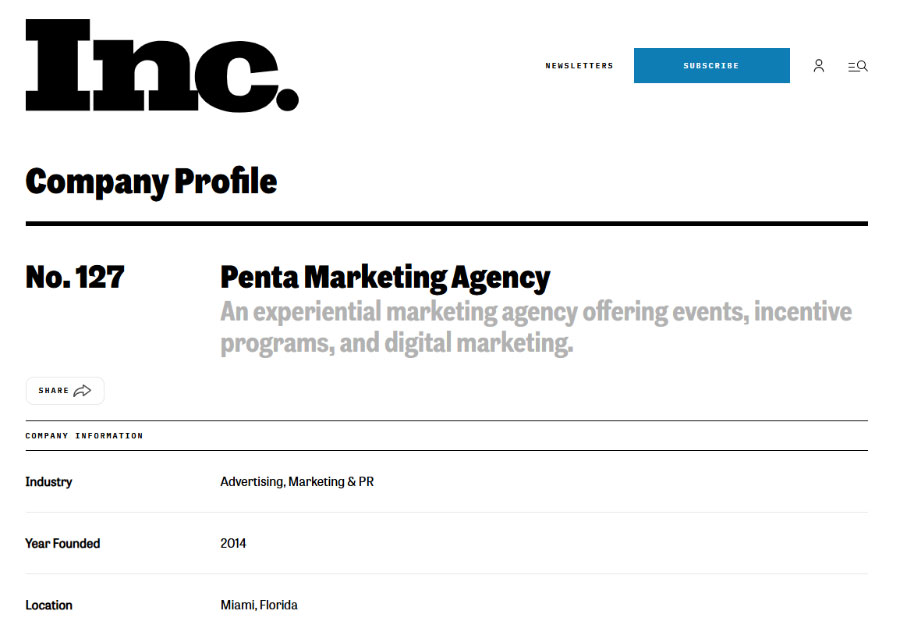The image size is (901, 625).
Task: Select the No. 127 rank text
Action: click(x=75, y=277)
